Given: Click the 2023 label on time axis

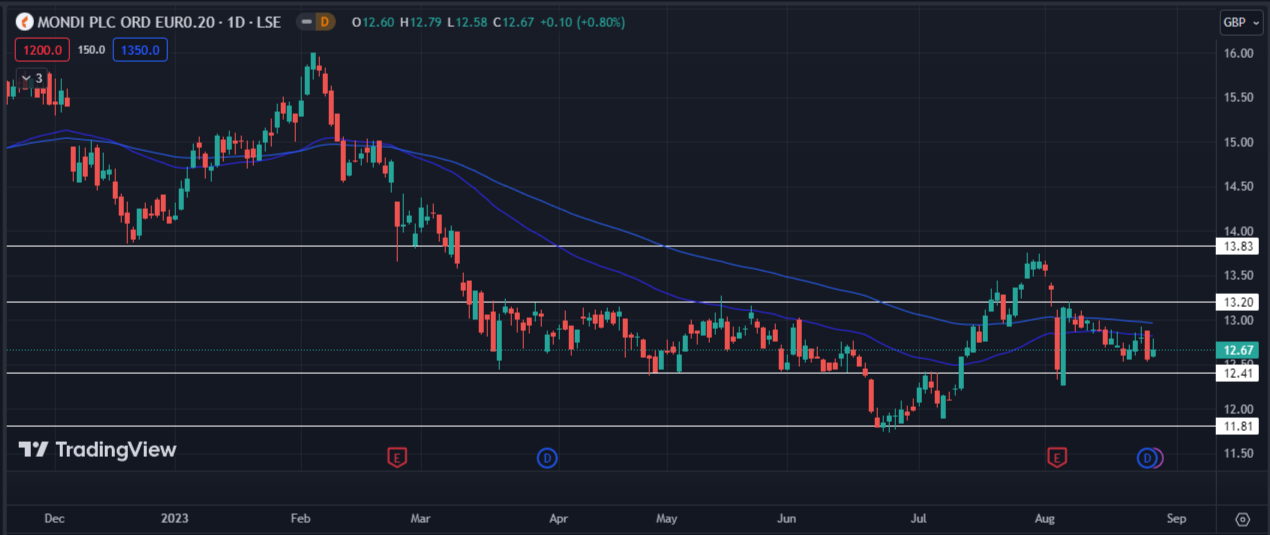Looking at the screenshot, I should (175, 519).
